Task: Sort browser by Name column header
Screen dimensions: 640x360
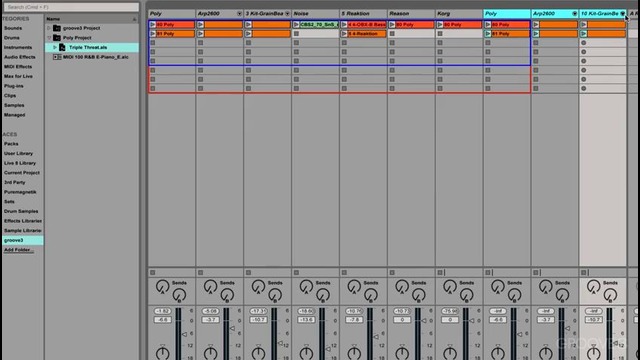Action: click(91, 19)
